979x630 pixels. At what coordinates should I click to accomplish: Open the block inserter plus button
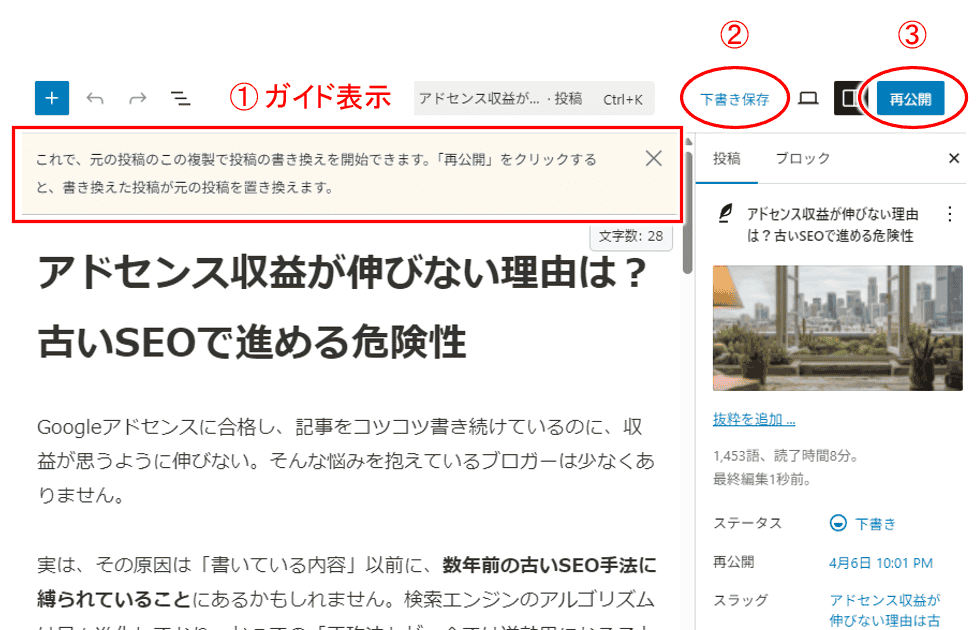pos(51,98)
